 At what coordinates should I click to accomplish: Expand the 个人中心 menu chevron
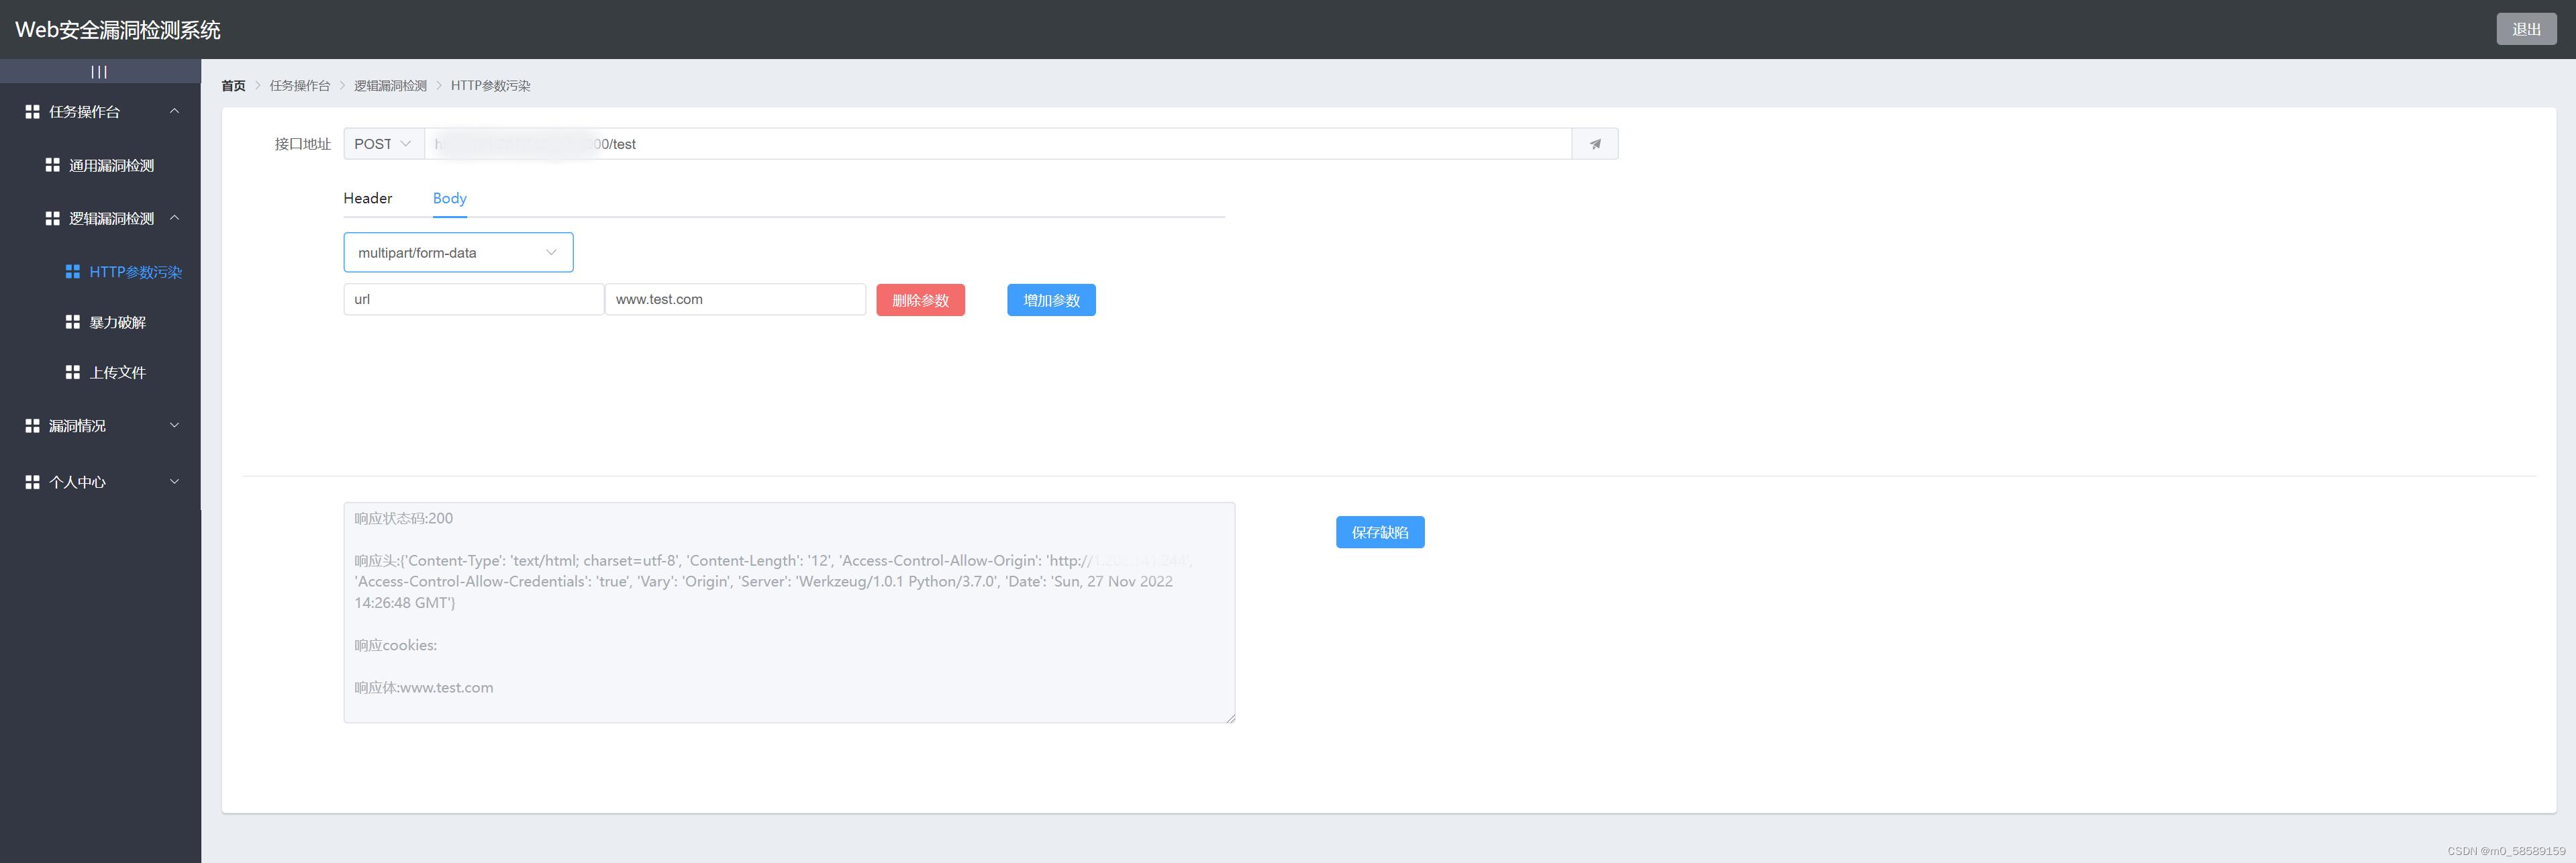pos(174,482)
